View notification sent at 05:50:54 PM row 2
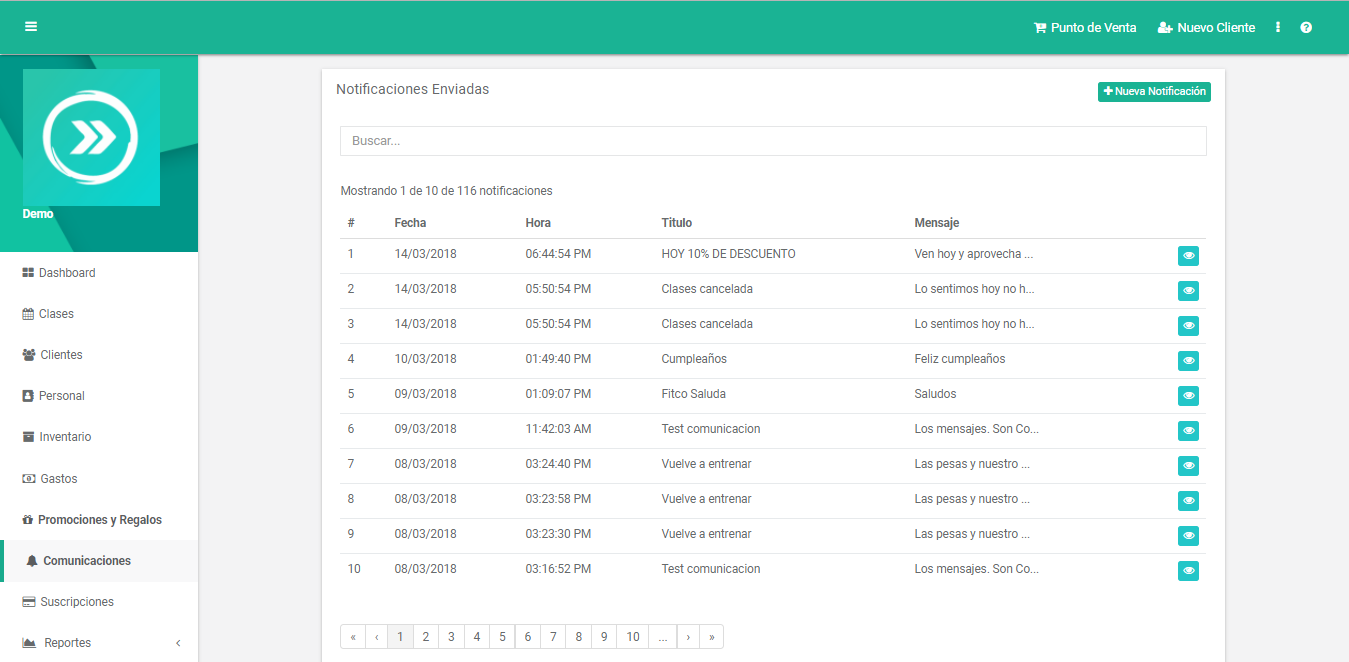1349x662 pixels. tap(1188, 291)
